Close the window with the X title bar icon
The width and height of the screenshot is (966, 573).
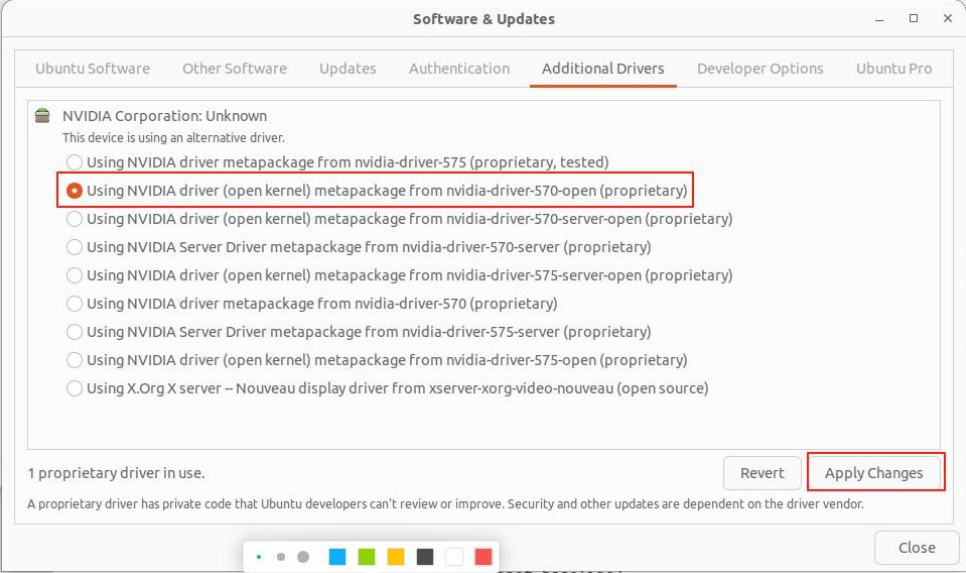(x=948, y=18)
